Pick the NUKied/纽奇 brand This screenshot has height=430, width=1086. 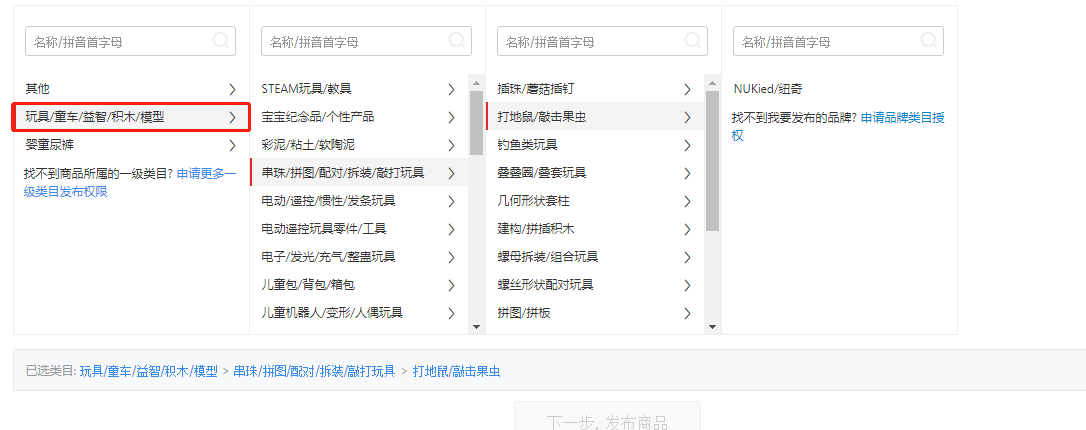pyautogui.click(x=767, y=89)
